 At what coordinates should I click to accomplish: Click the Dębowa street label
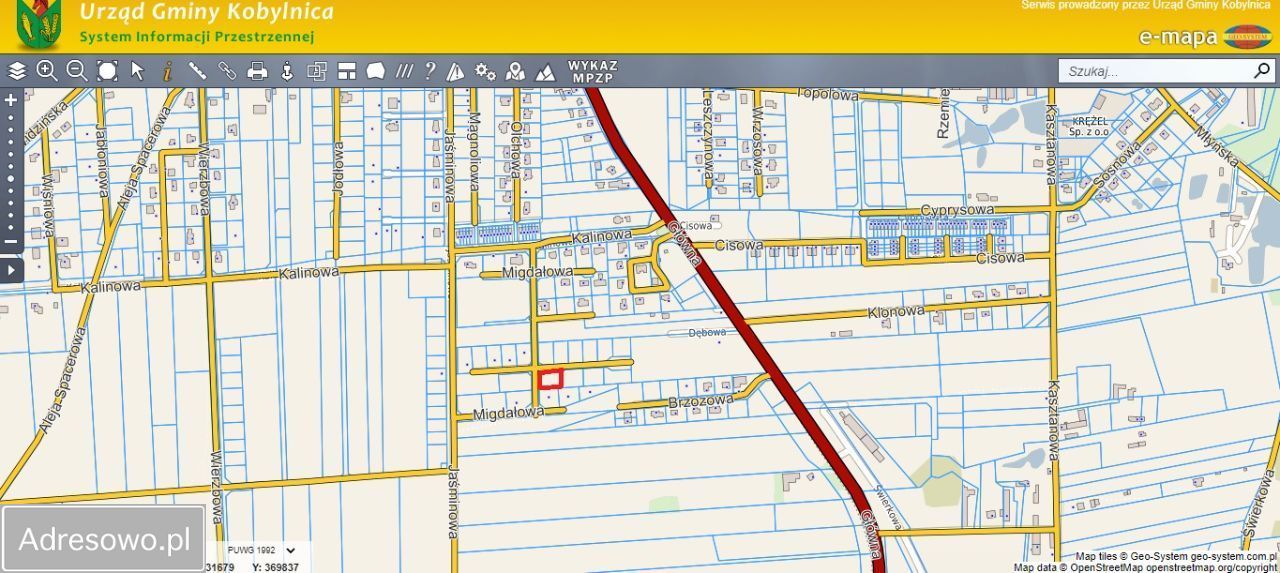click(709, 333)
